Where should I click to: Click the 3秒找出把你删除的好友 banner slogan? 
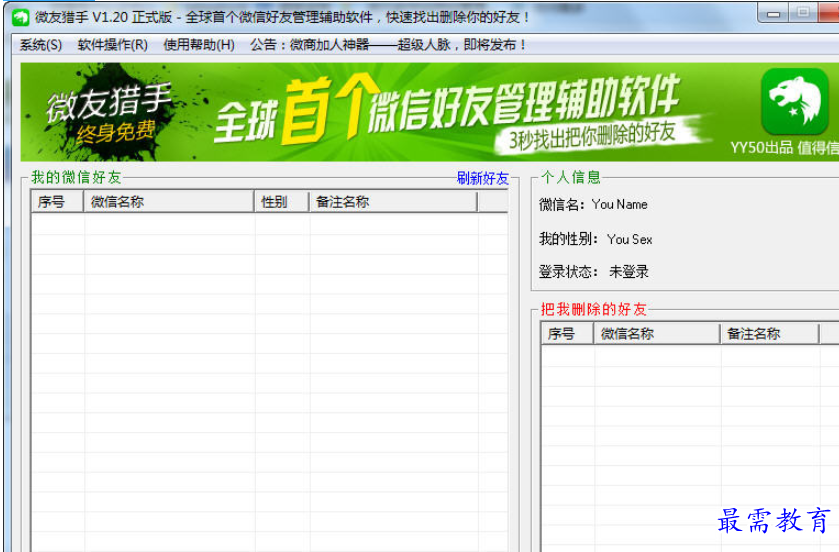click(592, 135)
